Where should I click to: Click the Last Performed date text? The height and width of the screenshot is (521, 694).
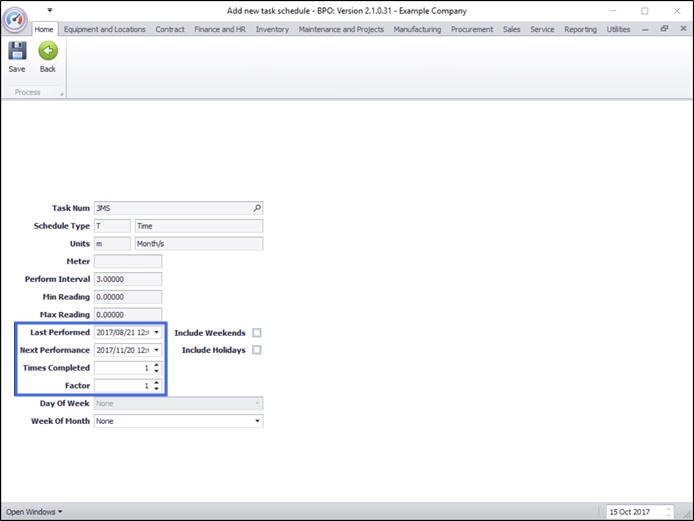click(123, 332)
